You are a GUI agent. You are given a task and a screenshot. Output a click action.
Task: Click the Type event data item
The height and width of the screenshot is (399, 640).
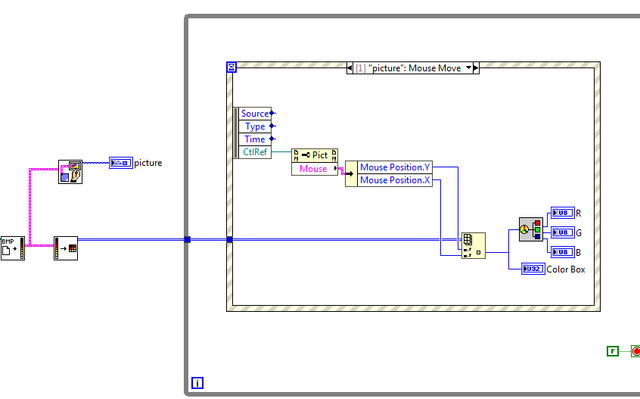(x=255, y=126)
